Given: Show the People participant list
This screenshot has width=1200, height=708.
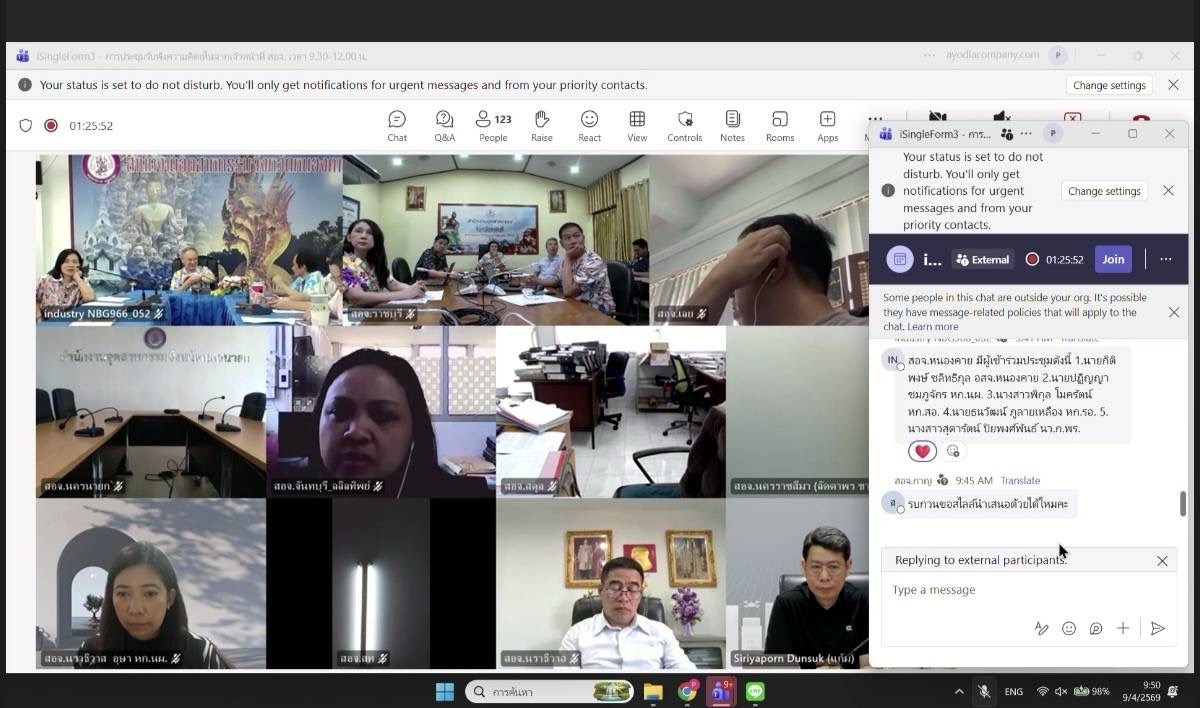Looking at the screenshot, I should coord(492,126).
